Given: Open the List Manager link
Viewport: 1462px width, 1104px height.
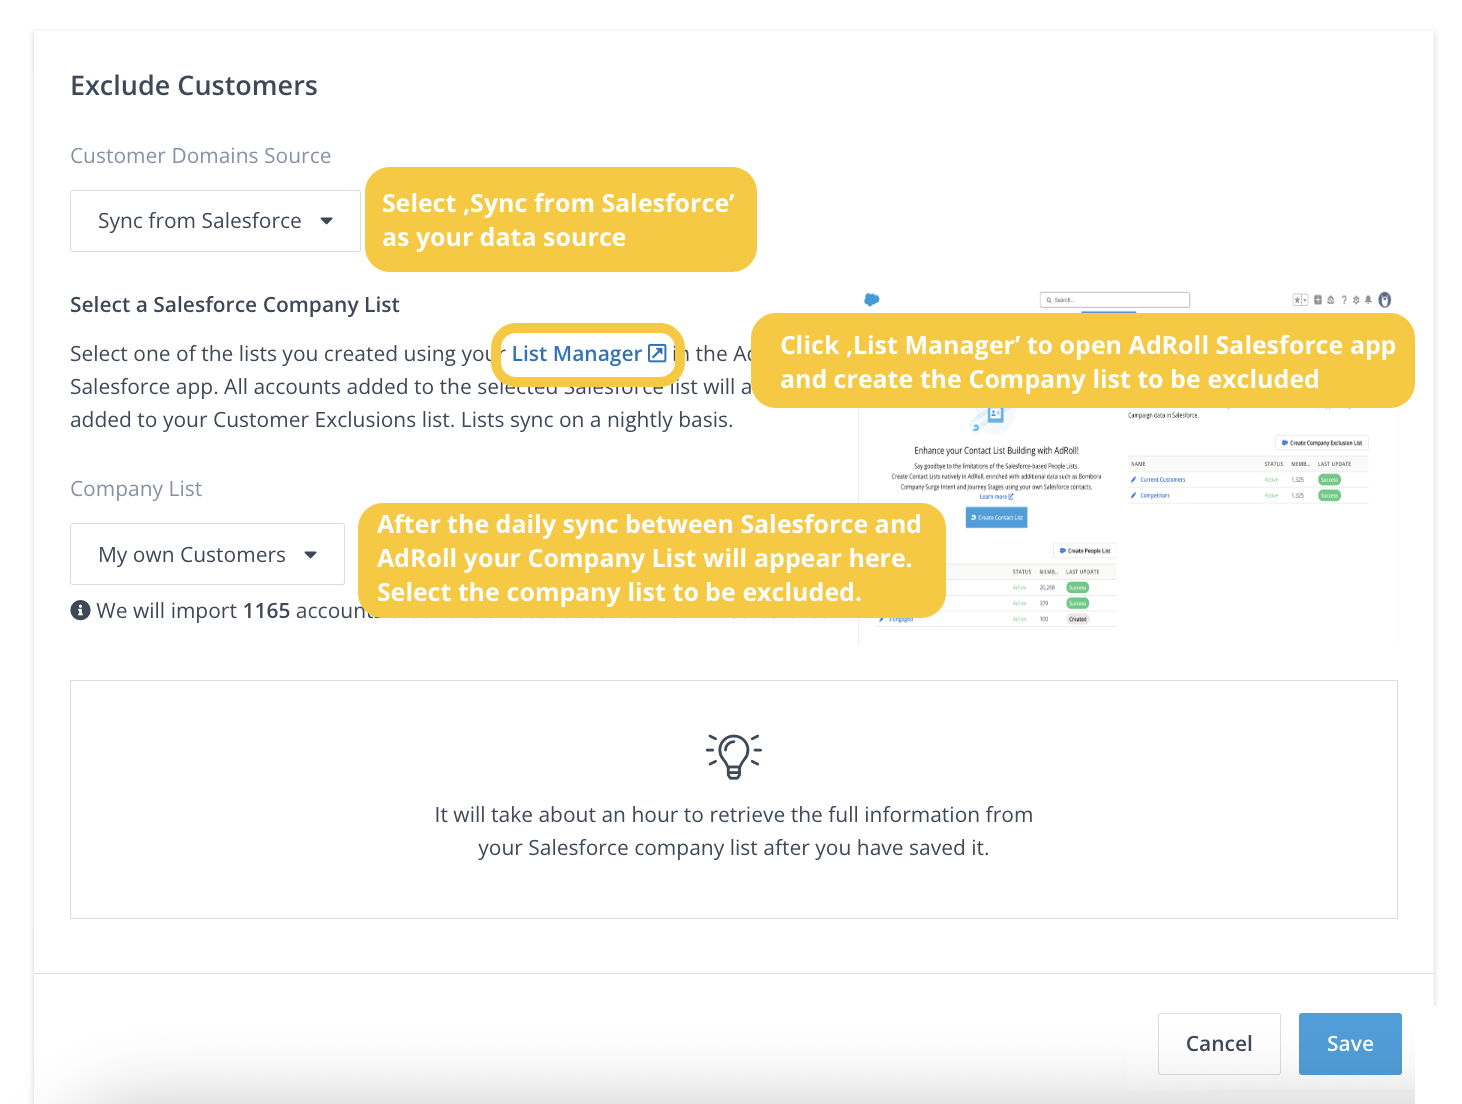Looking at the screenshot, I should coord(576,354).
